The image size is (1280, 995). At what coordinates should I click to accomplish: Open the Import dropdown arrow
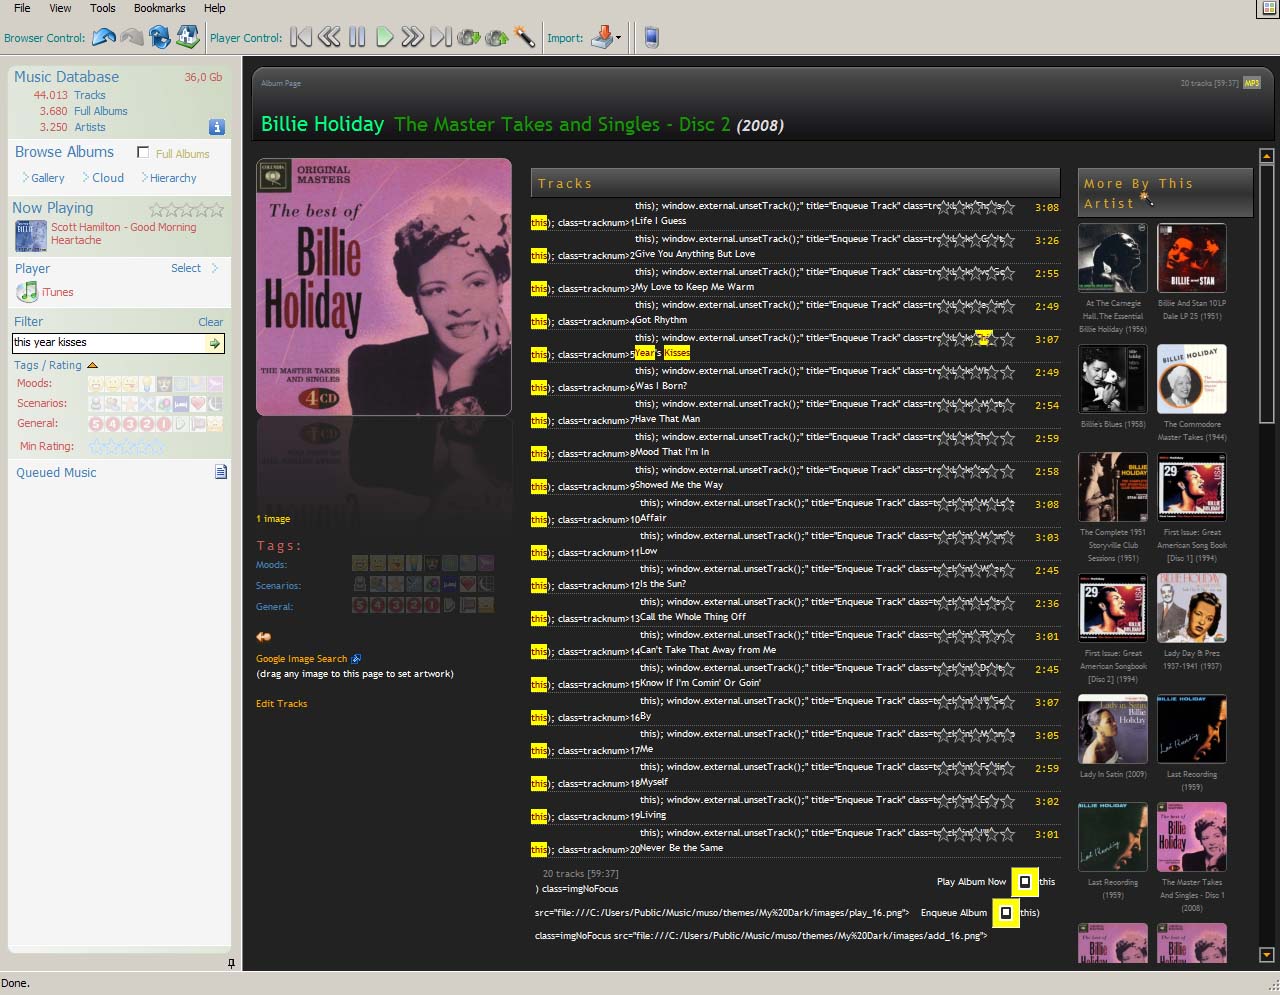coord(618,38)
